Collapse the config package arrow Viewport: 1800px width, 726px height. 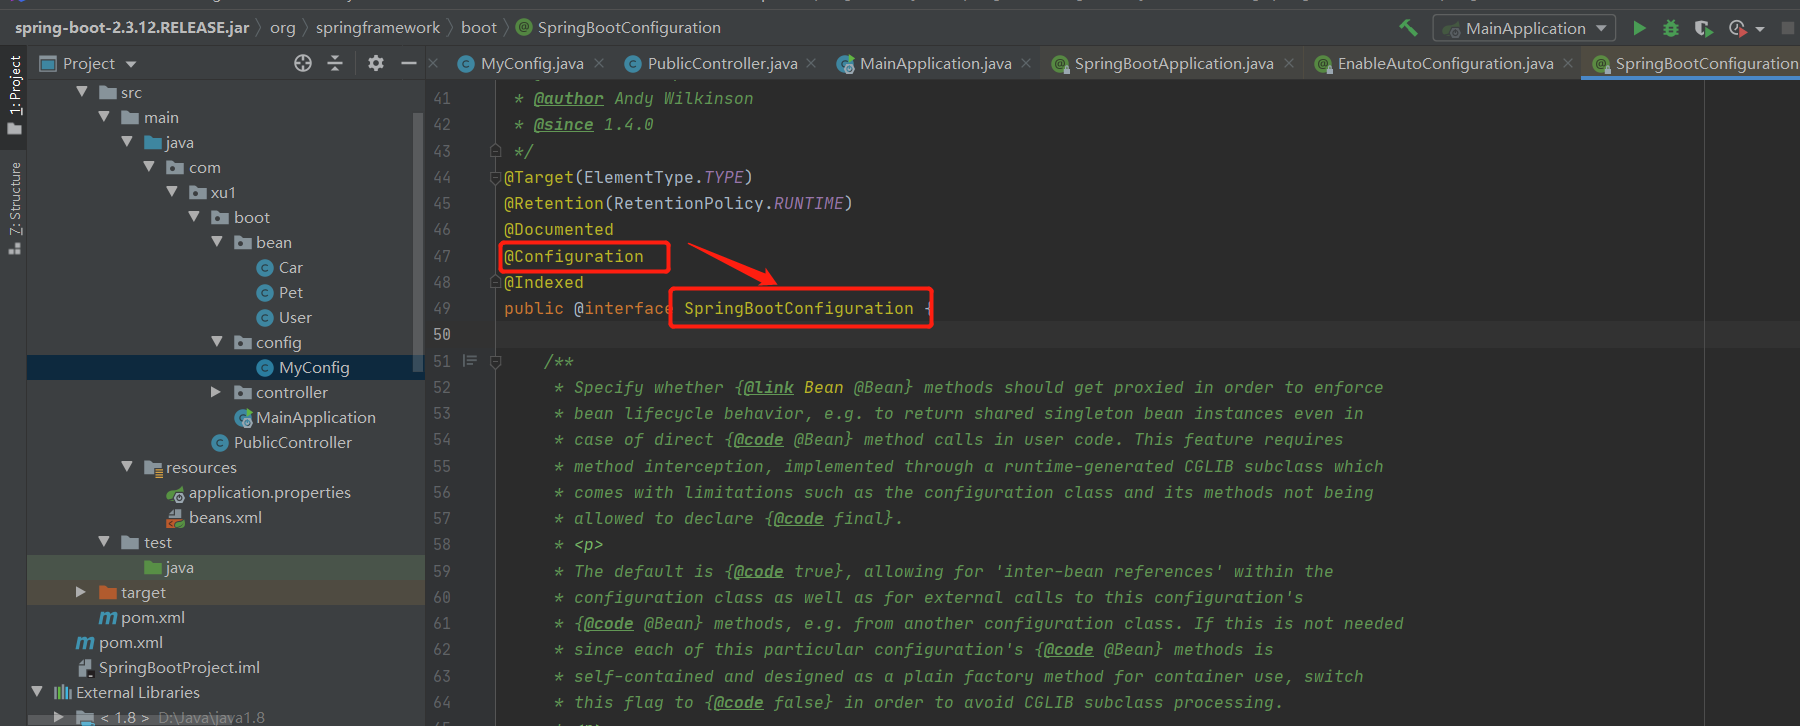(x=217, y=342)
